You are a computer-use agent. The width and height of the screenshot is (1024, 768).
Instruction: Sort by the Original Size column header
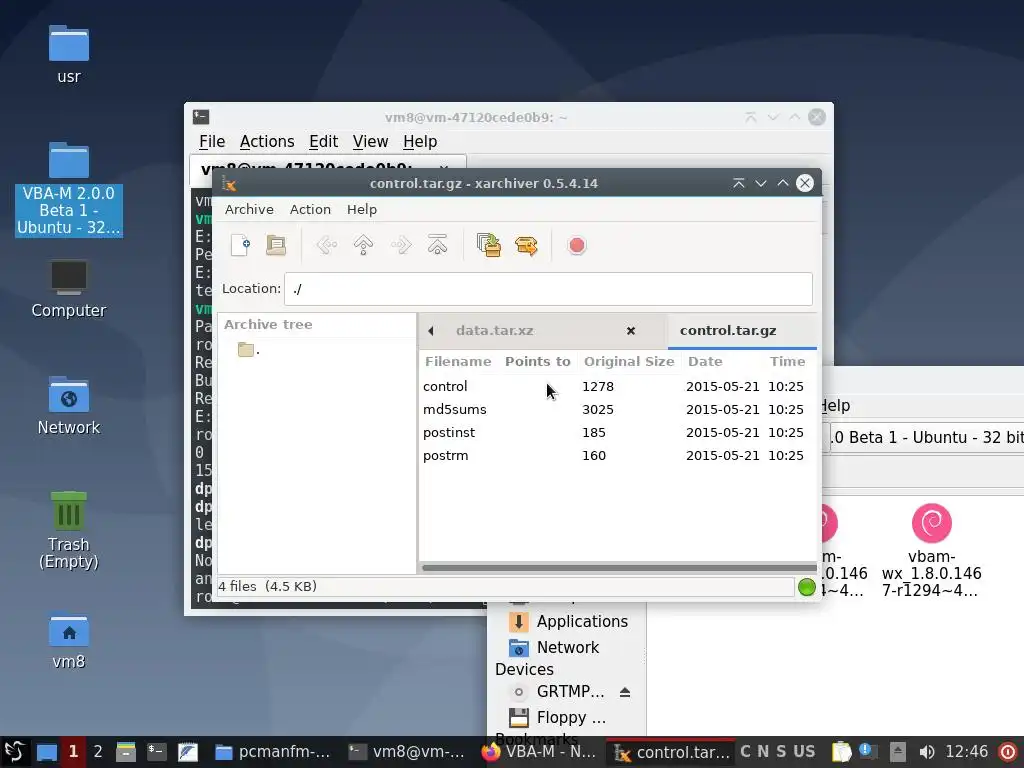click(x=629, y=361)
